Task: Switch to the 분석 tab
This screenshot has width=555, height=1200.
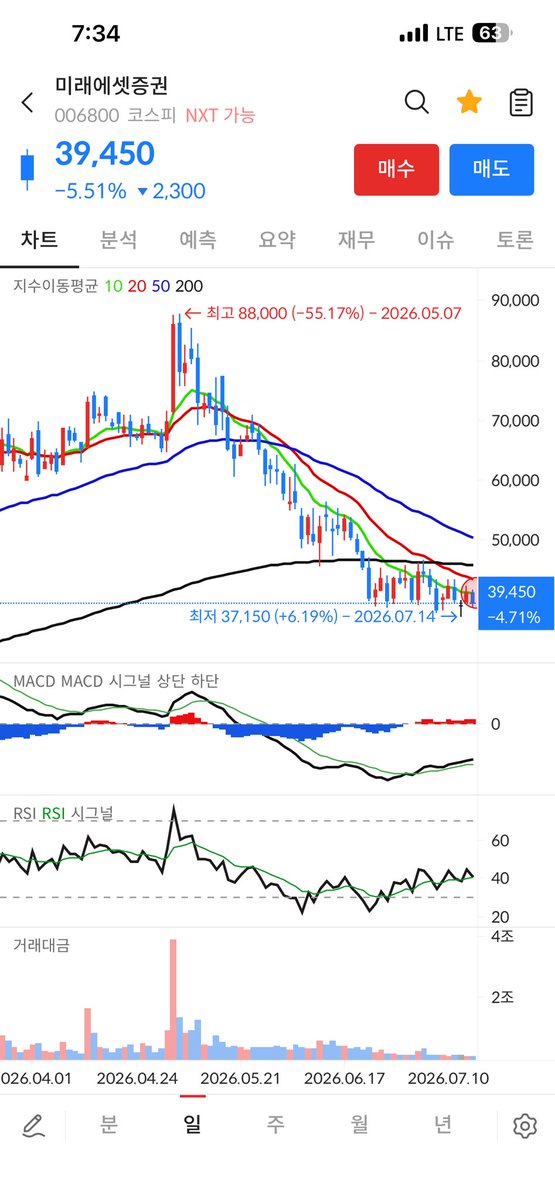Action: (x=119, y=240)
